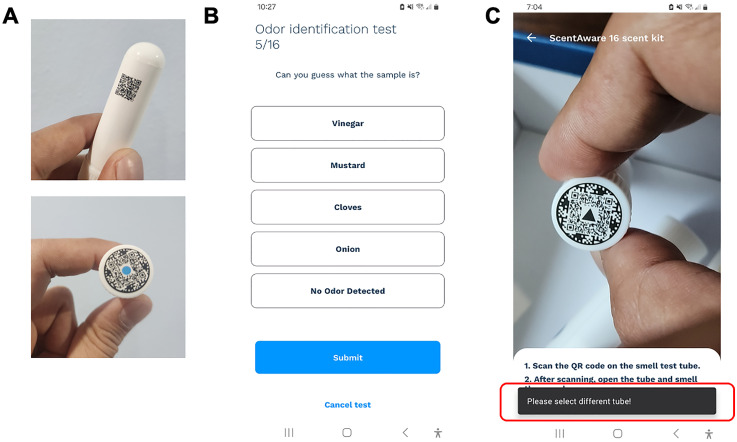Tap the QR code with triangle in camera view
The image size is (737, 442).
pos(589,213)
